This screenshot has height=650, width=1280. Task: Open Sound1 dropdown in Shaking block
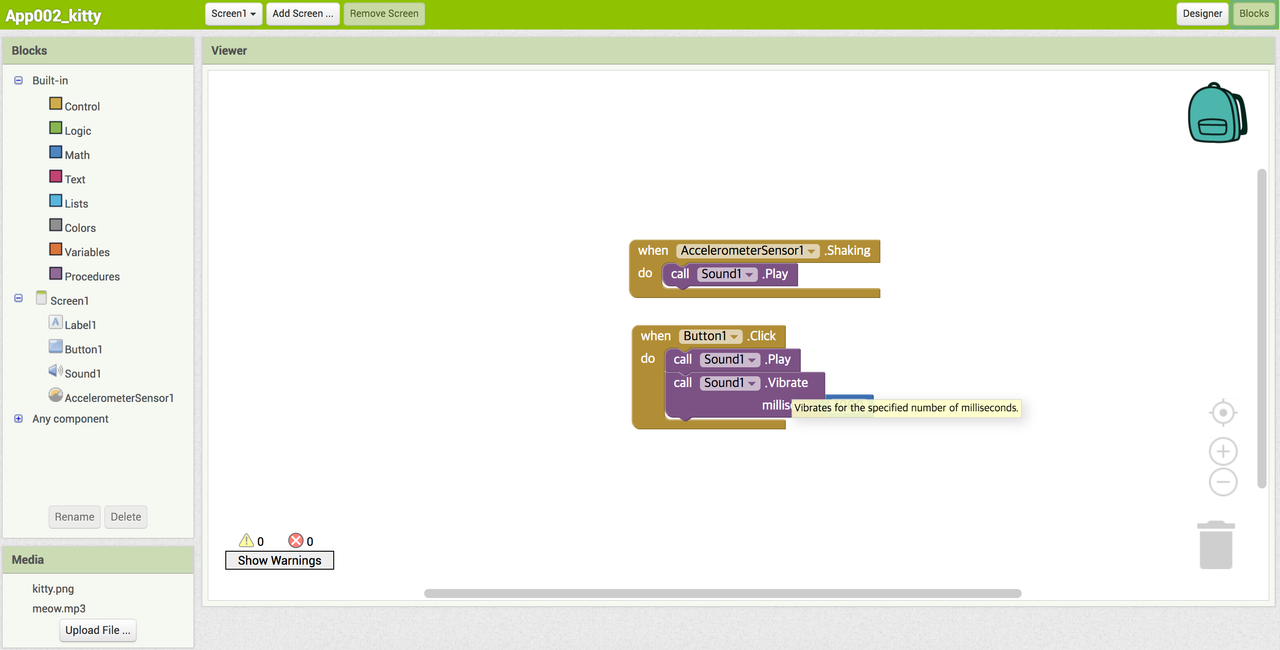pyautogui.click(x=728, y=274)
